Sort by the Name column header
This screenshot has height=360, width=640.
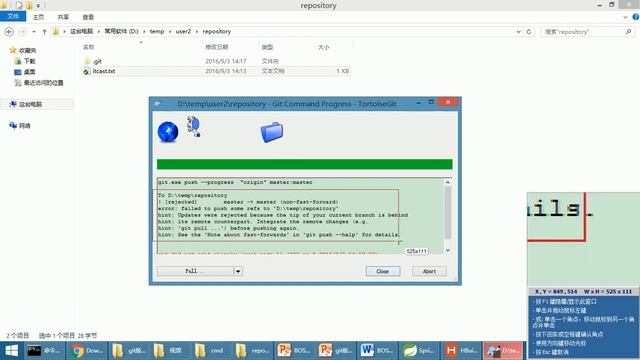pos(89,47)
